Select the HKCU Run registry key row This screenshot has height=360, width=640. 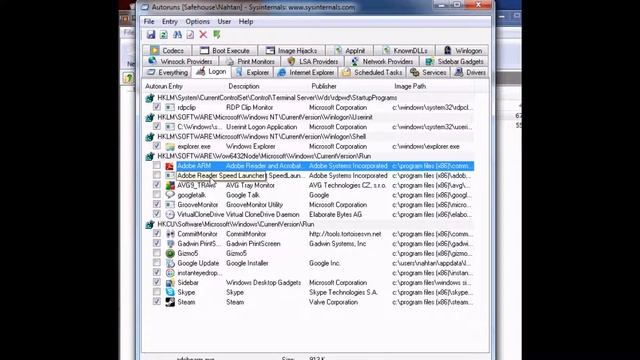309,224
